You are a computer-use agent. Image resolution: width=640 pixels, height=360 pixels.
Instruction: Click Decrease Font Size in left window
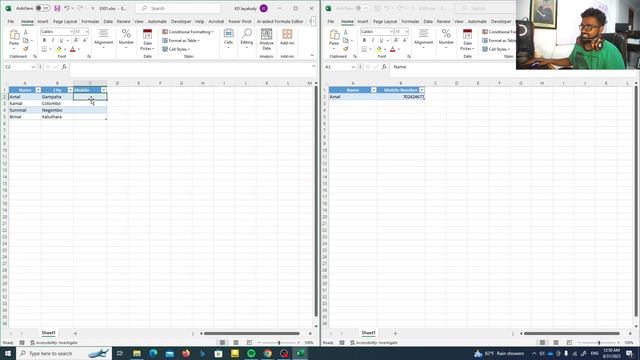[85, 40]
